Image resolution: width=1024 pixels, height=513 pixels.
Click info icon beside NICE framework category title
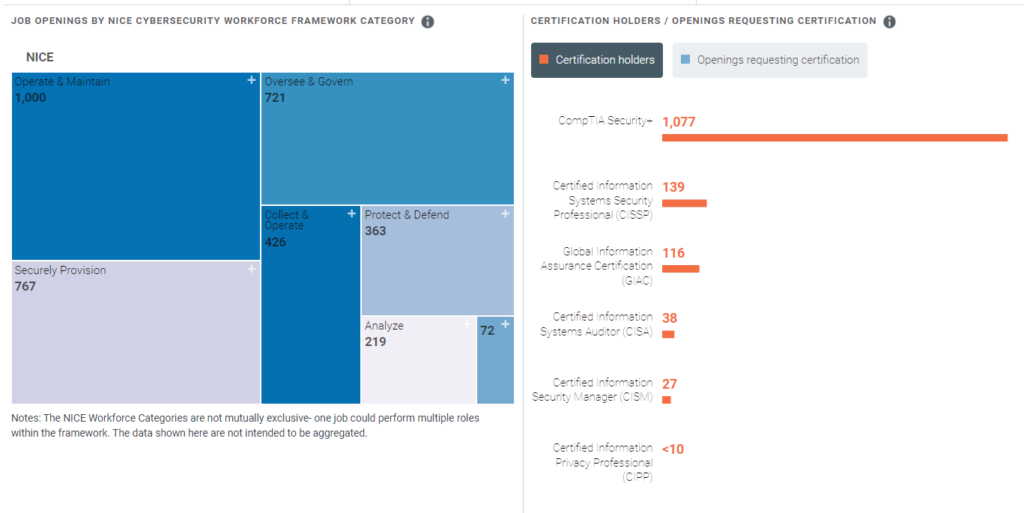pyautogui.click(x=428, y=22)
